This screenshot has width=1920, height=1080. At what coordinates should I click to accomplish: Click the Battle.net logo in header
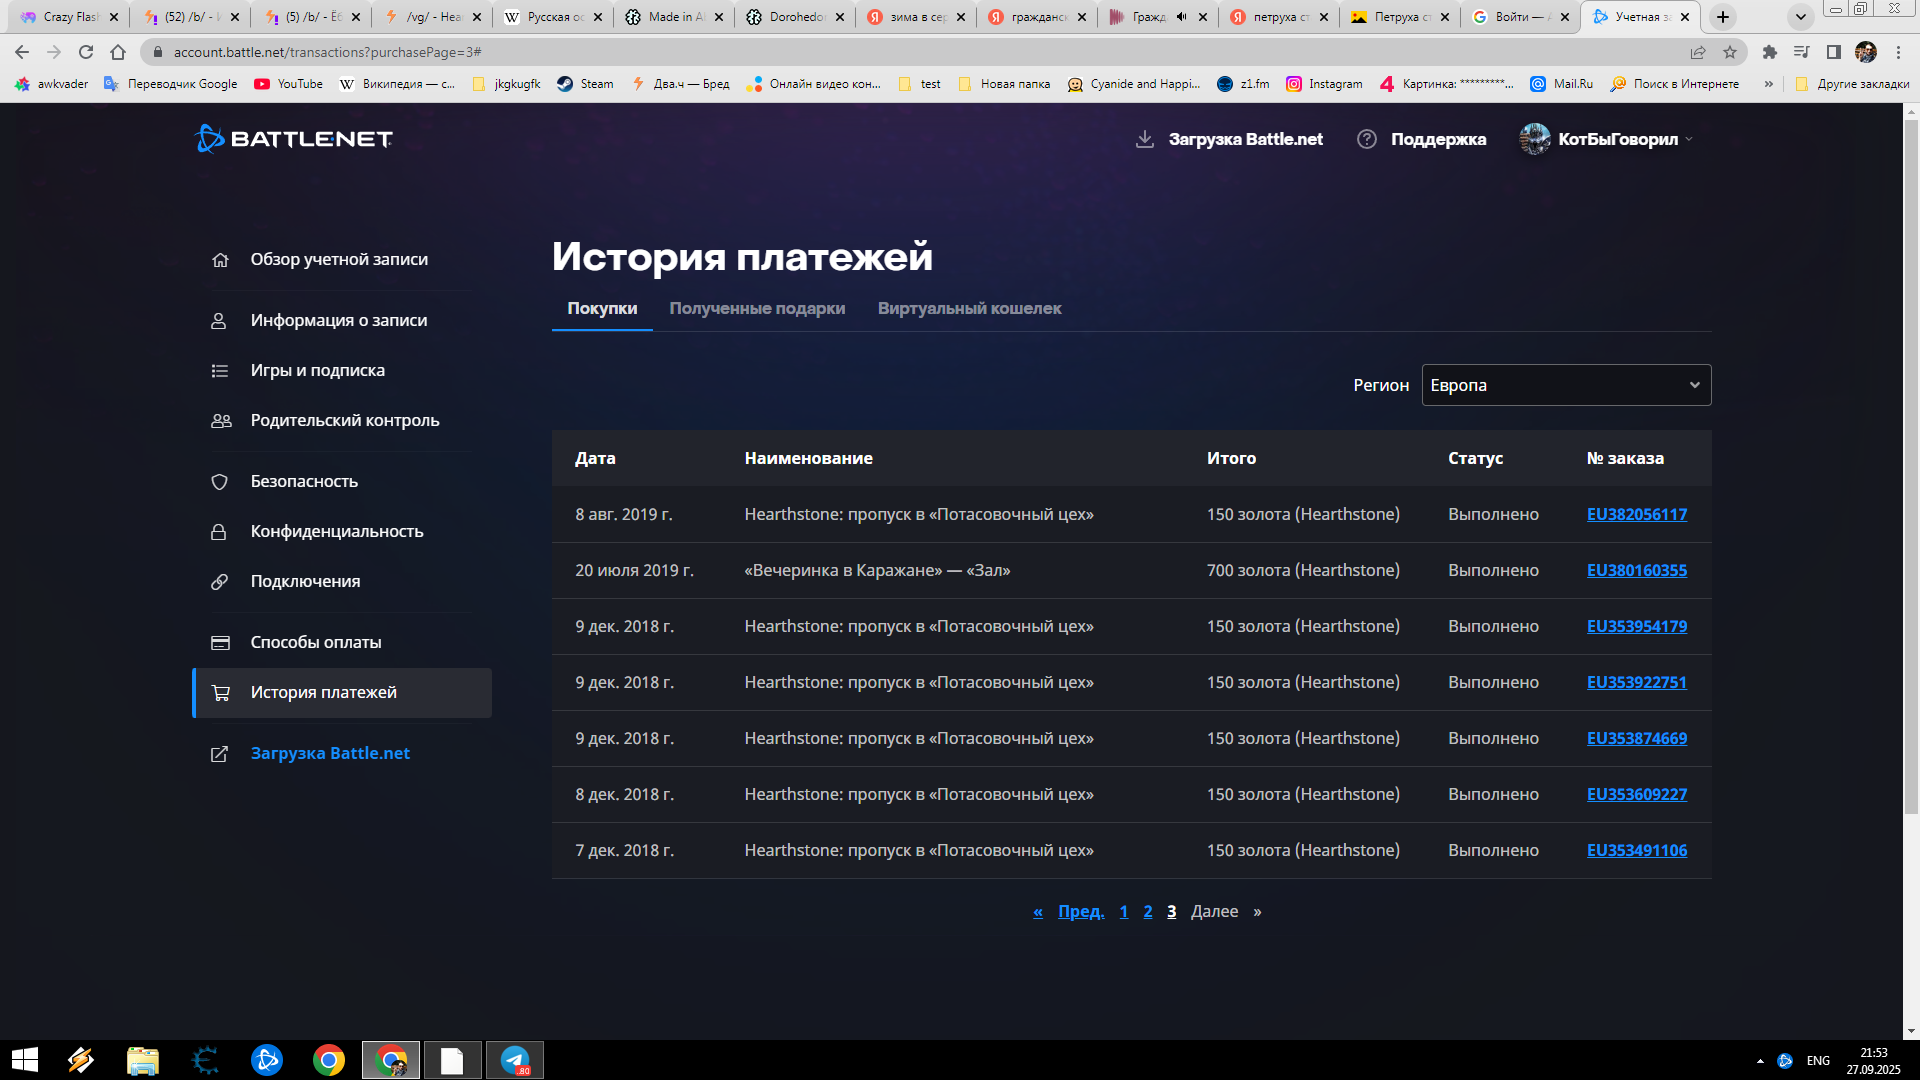293,139
